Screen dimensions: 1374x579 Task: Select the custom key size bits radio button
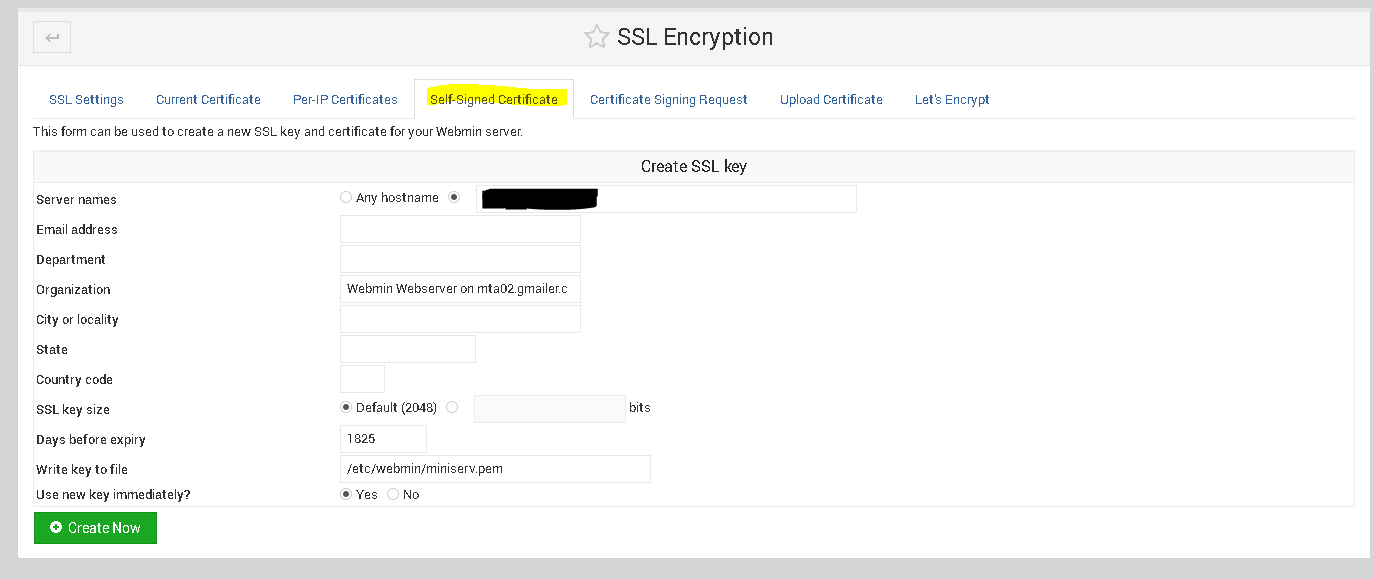[x=452, y=407]
